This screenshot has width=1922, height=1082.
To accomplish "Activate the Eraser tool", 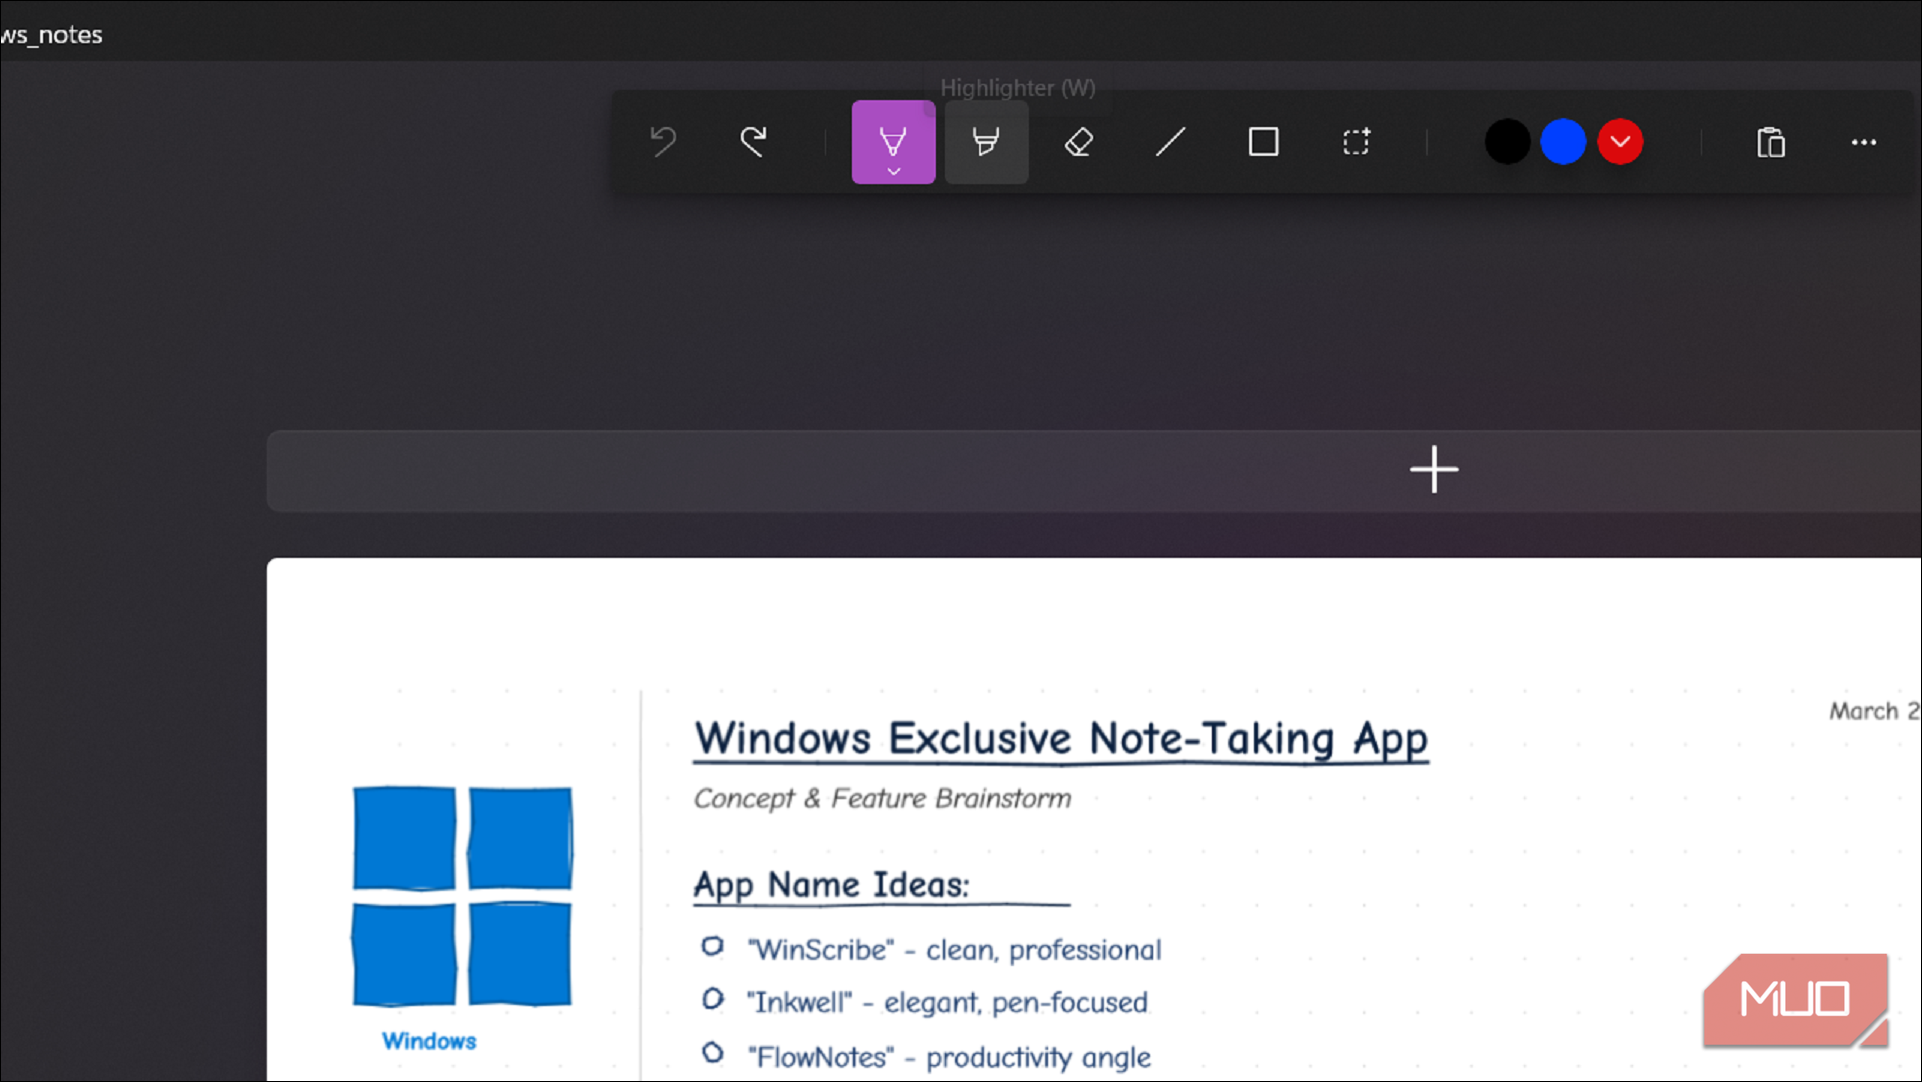I will click(1078, 142).
